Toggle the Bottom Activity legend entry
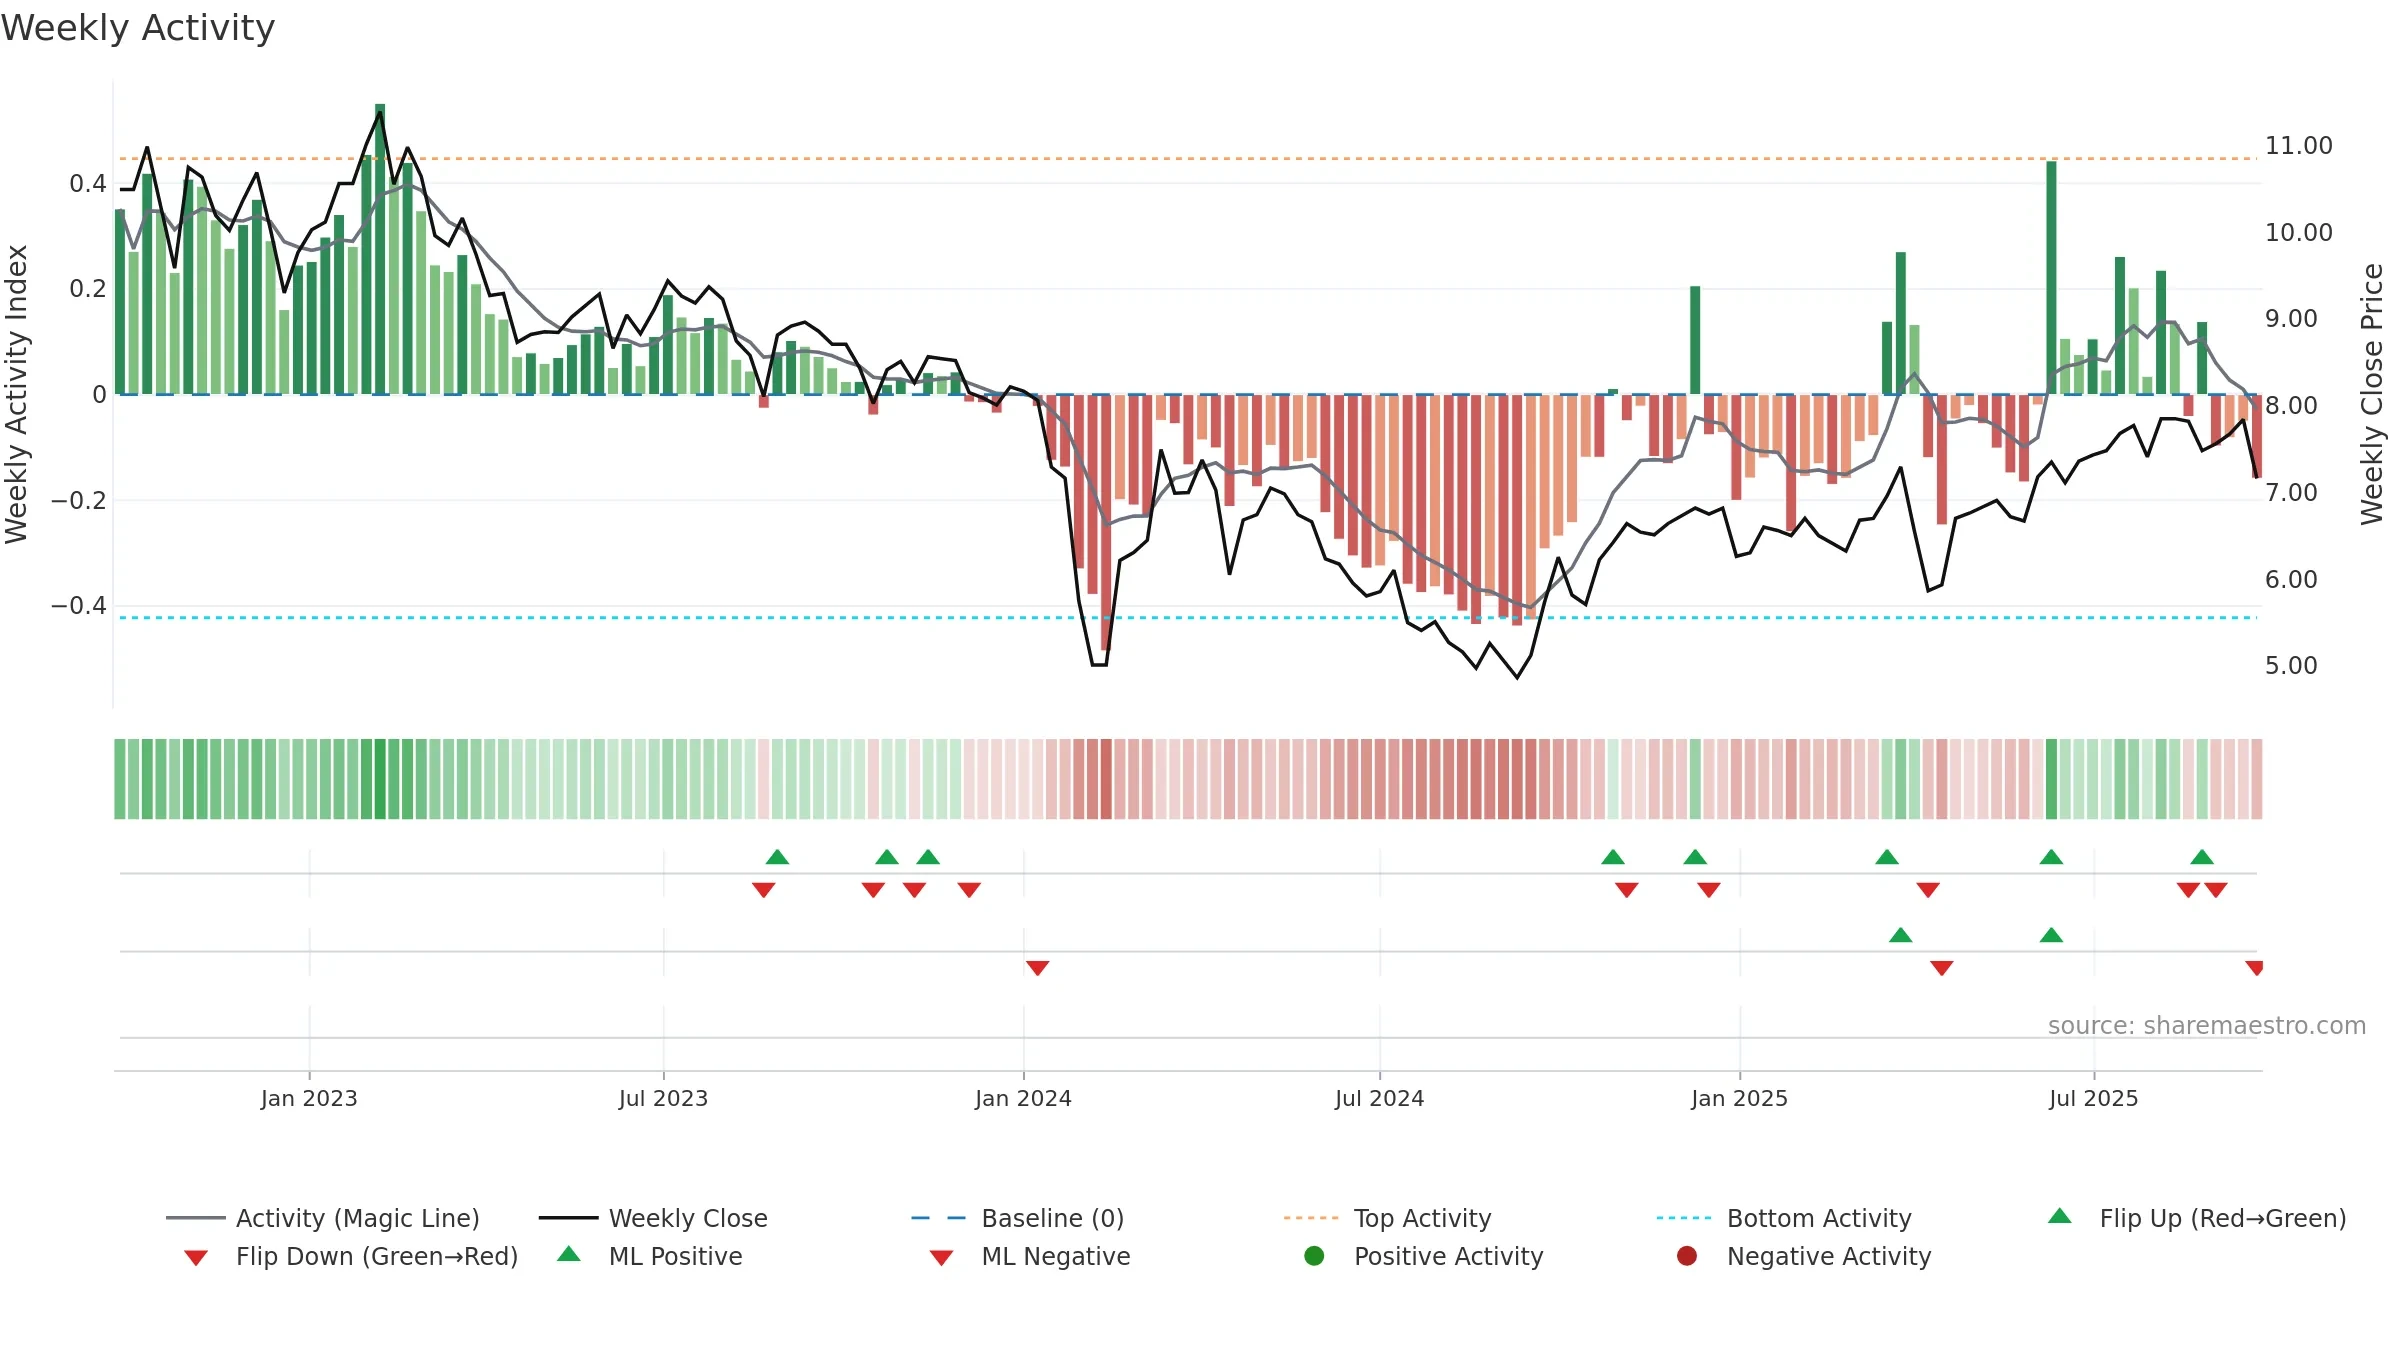Viewport: 2400px width, 1350px height. point(1784,1218)
